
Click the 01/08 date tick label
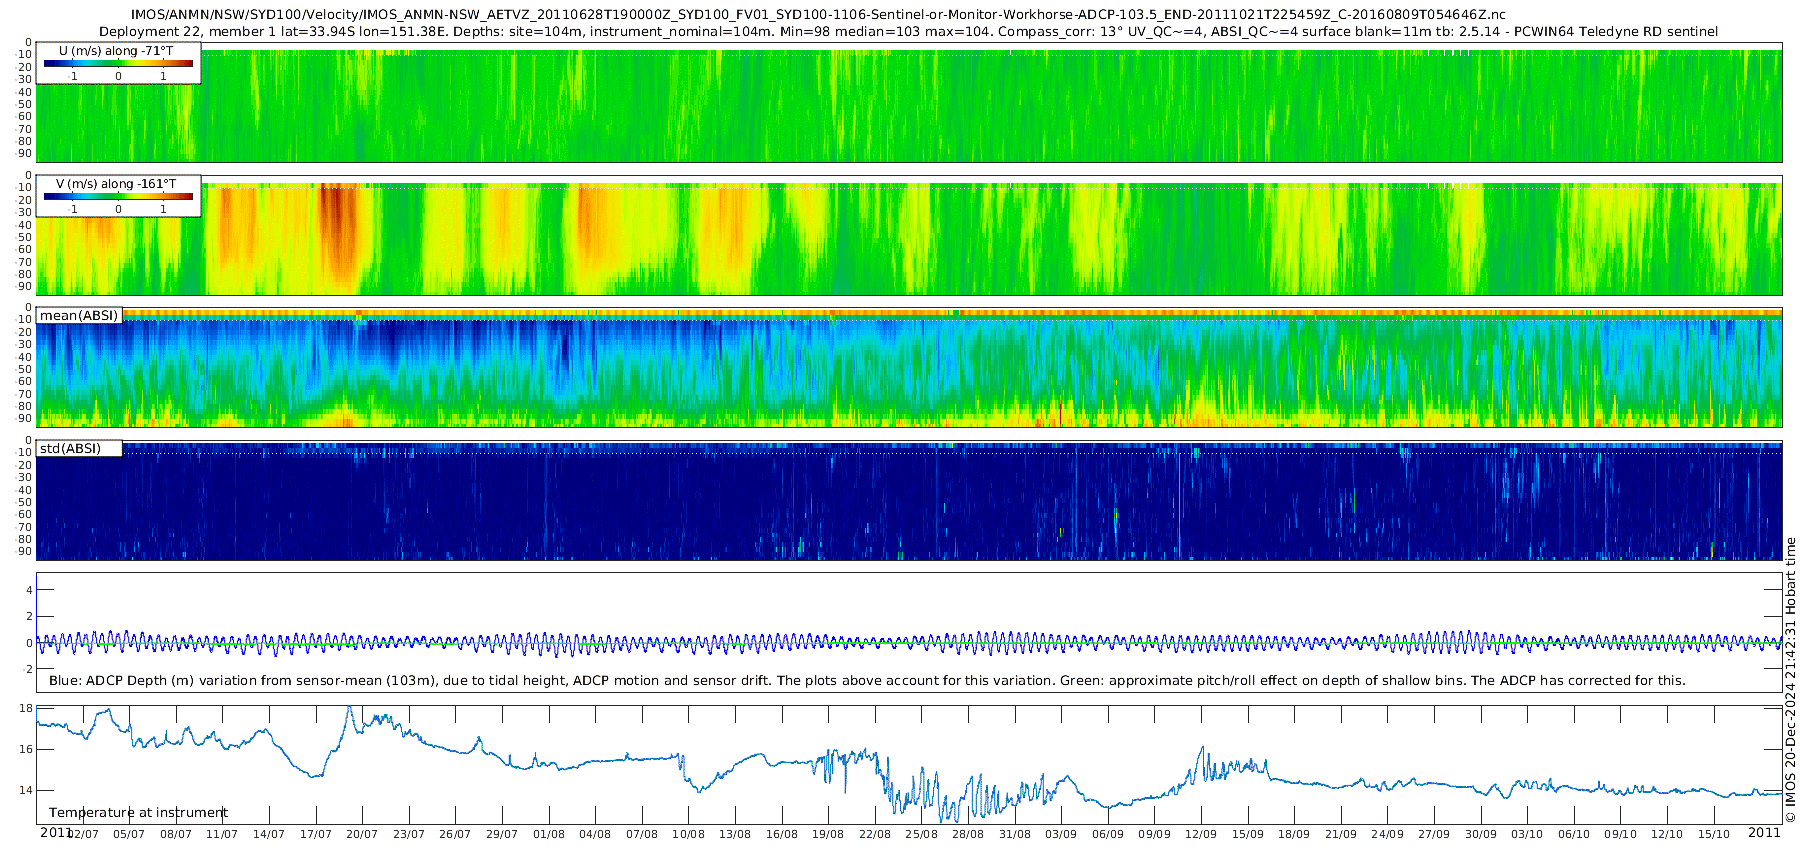pos(549,834)
